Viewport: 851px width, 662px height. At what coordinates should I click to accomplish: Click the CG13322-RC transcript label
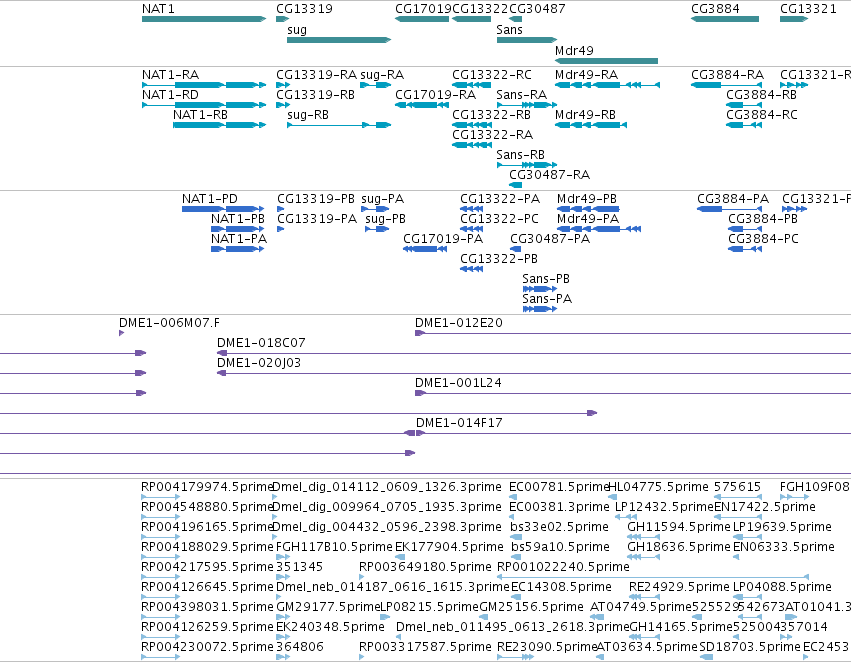pyautogui.click(x=492, y=75)
